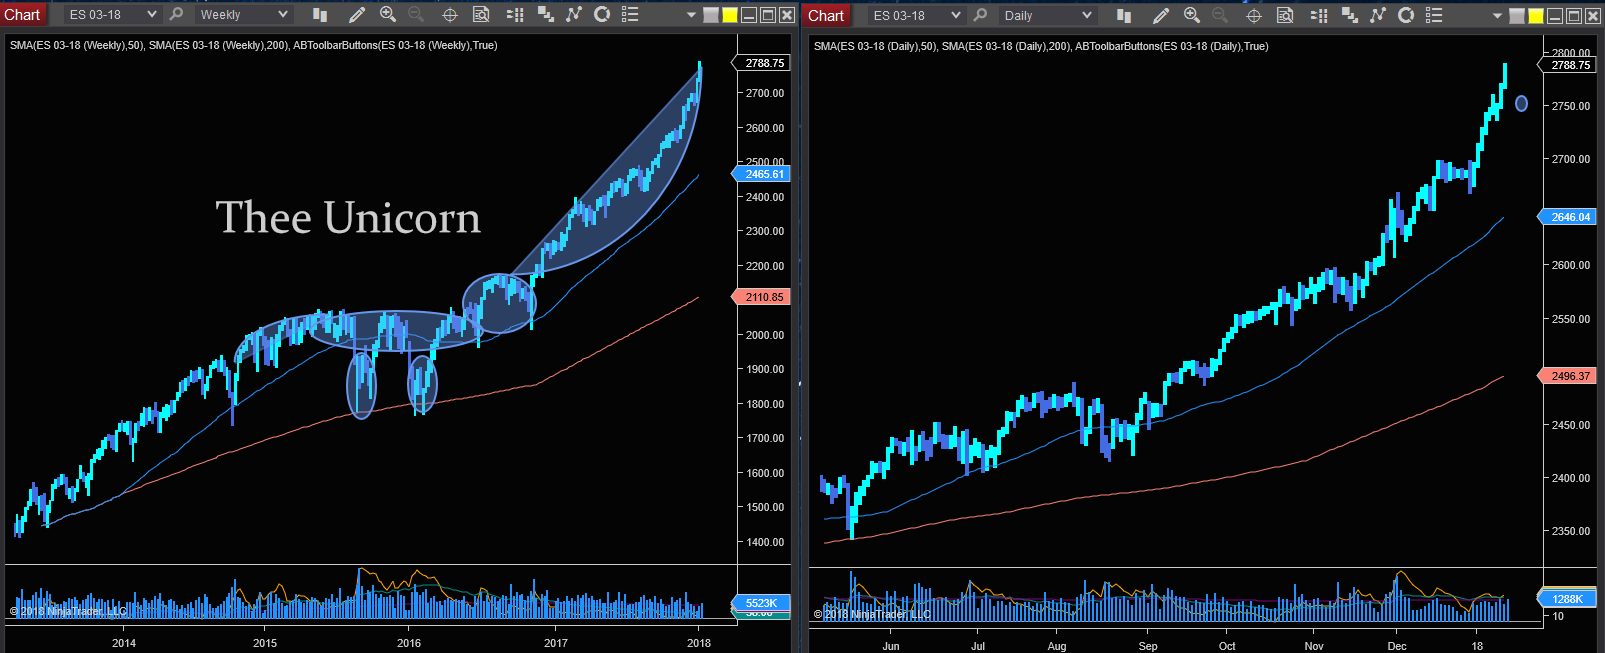
Task: Select the drawing tools pencil in Weekly chart
Action: [357, 14]
